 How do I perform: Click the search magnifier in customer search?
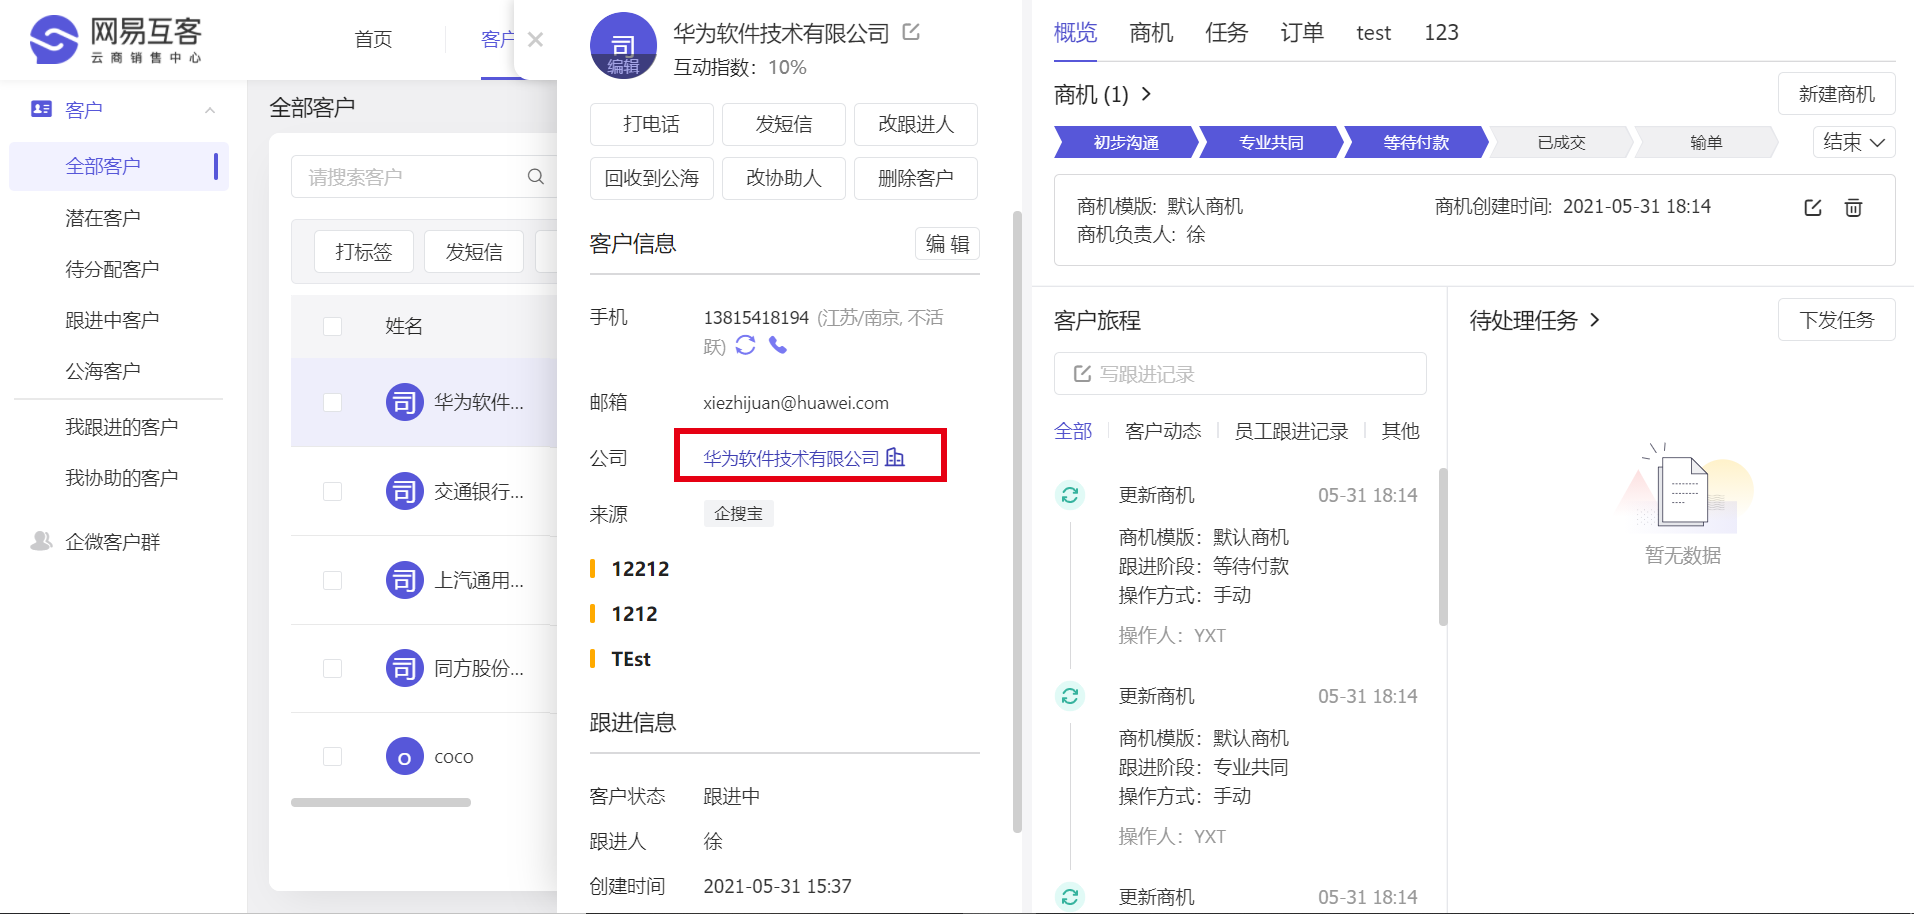tap(536, 176)
